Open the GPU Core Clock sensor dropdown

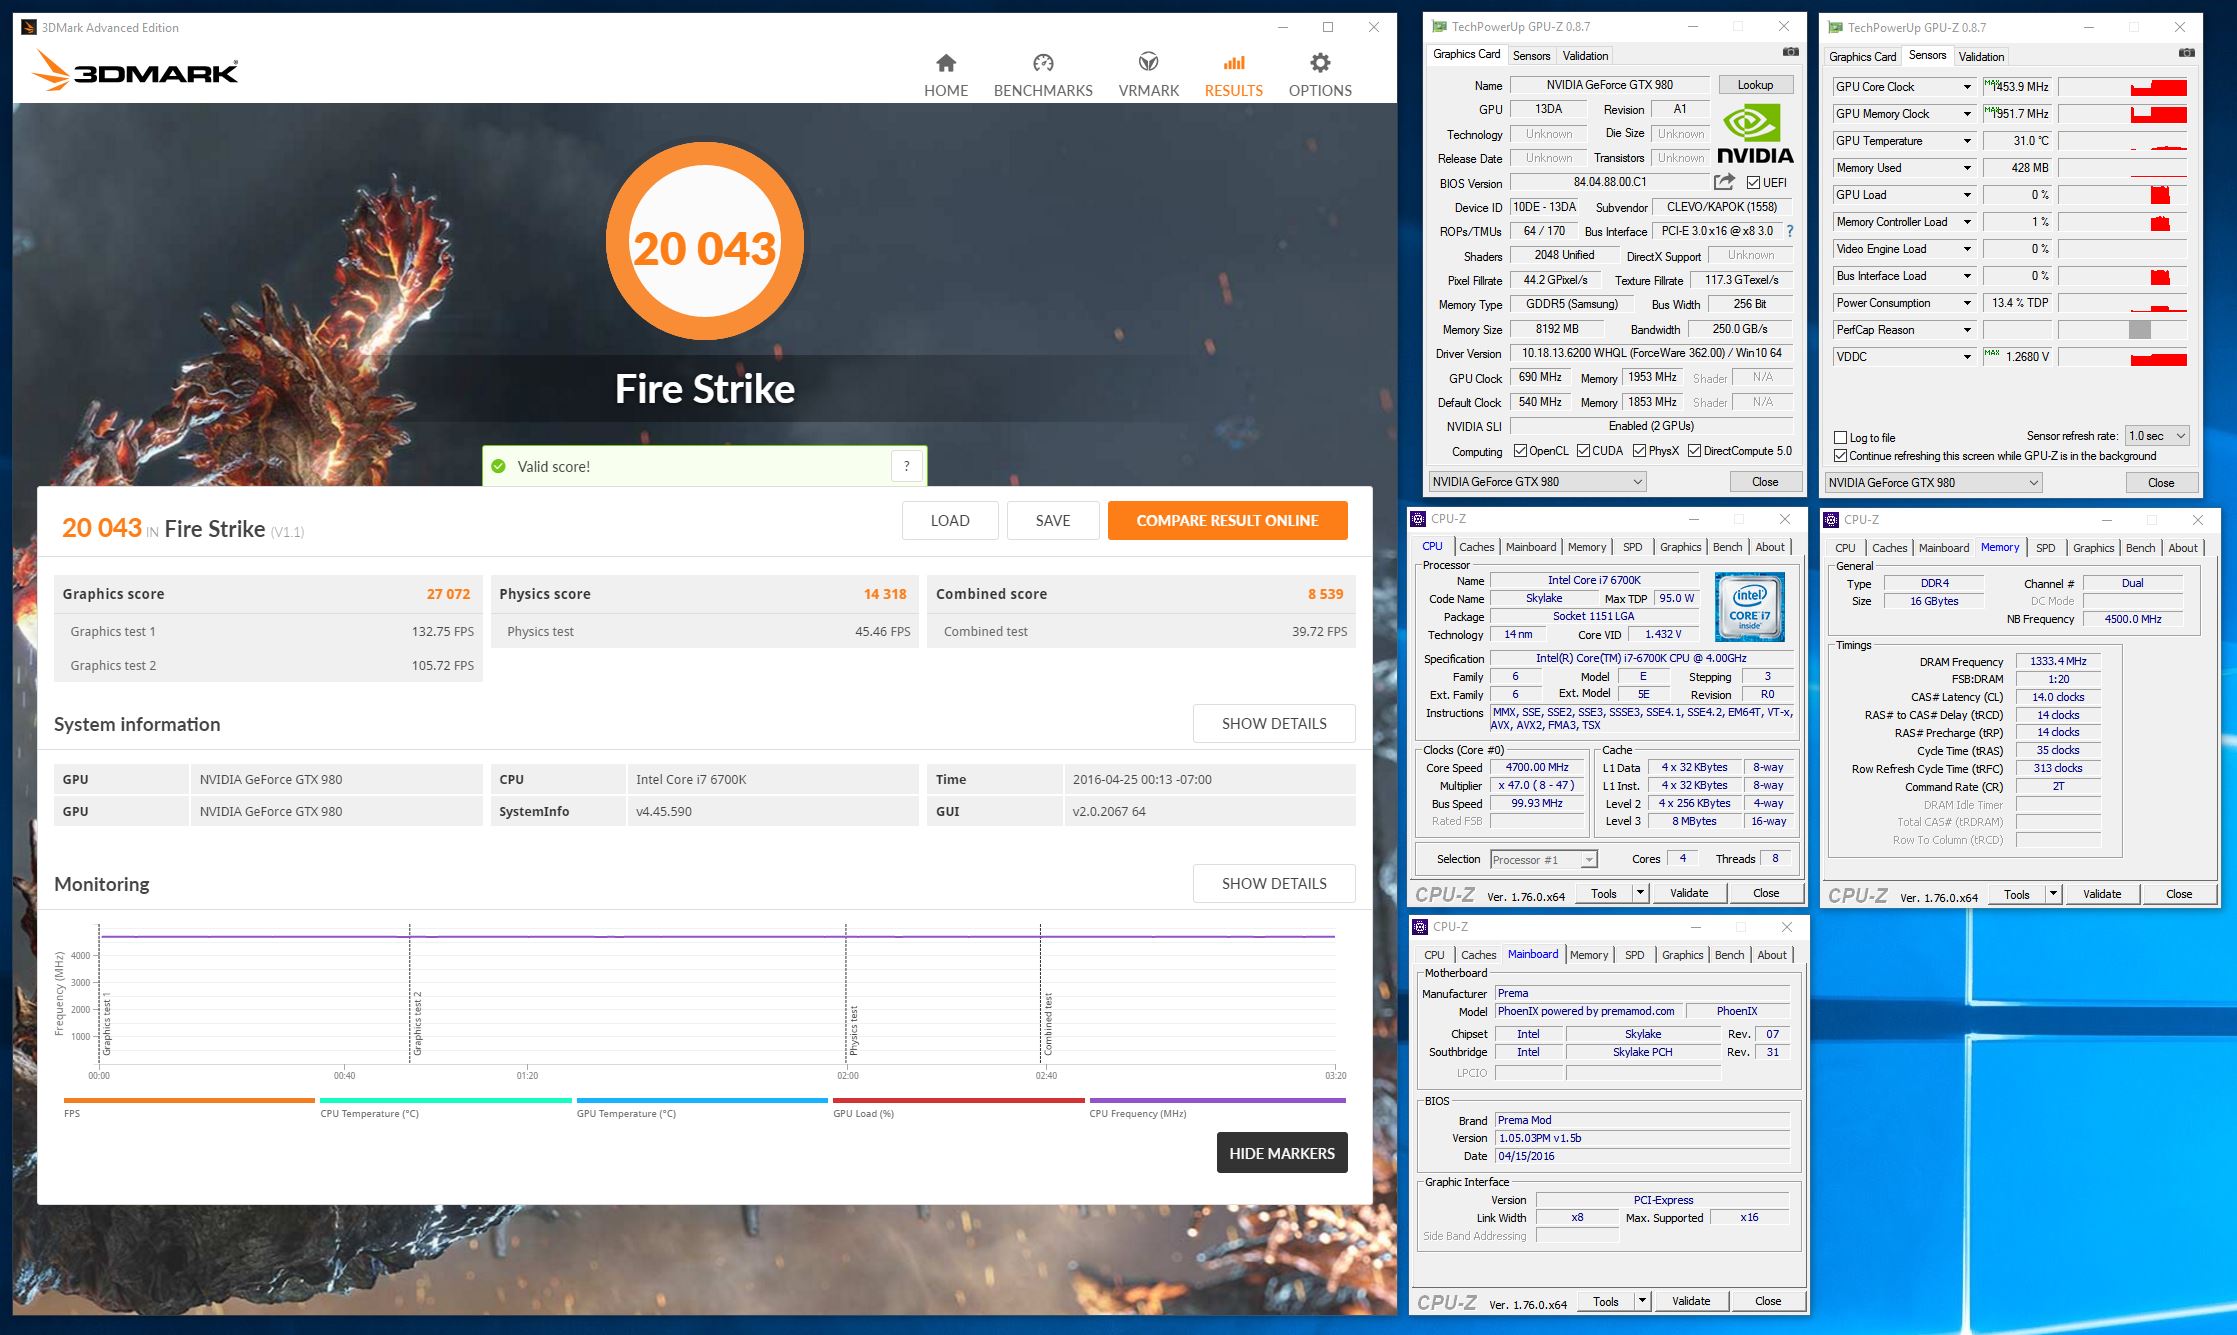click(1967, 87)
